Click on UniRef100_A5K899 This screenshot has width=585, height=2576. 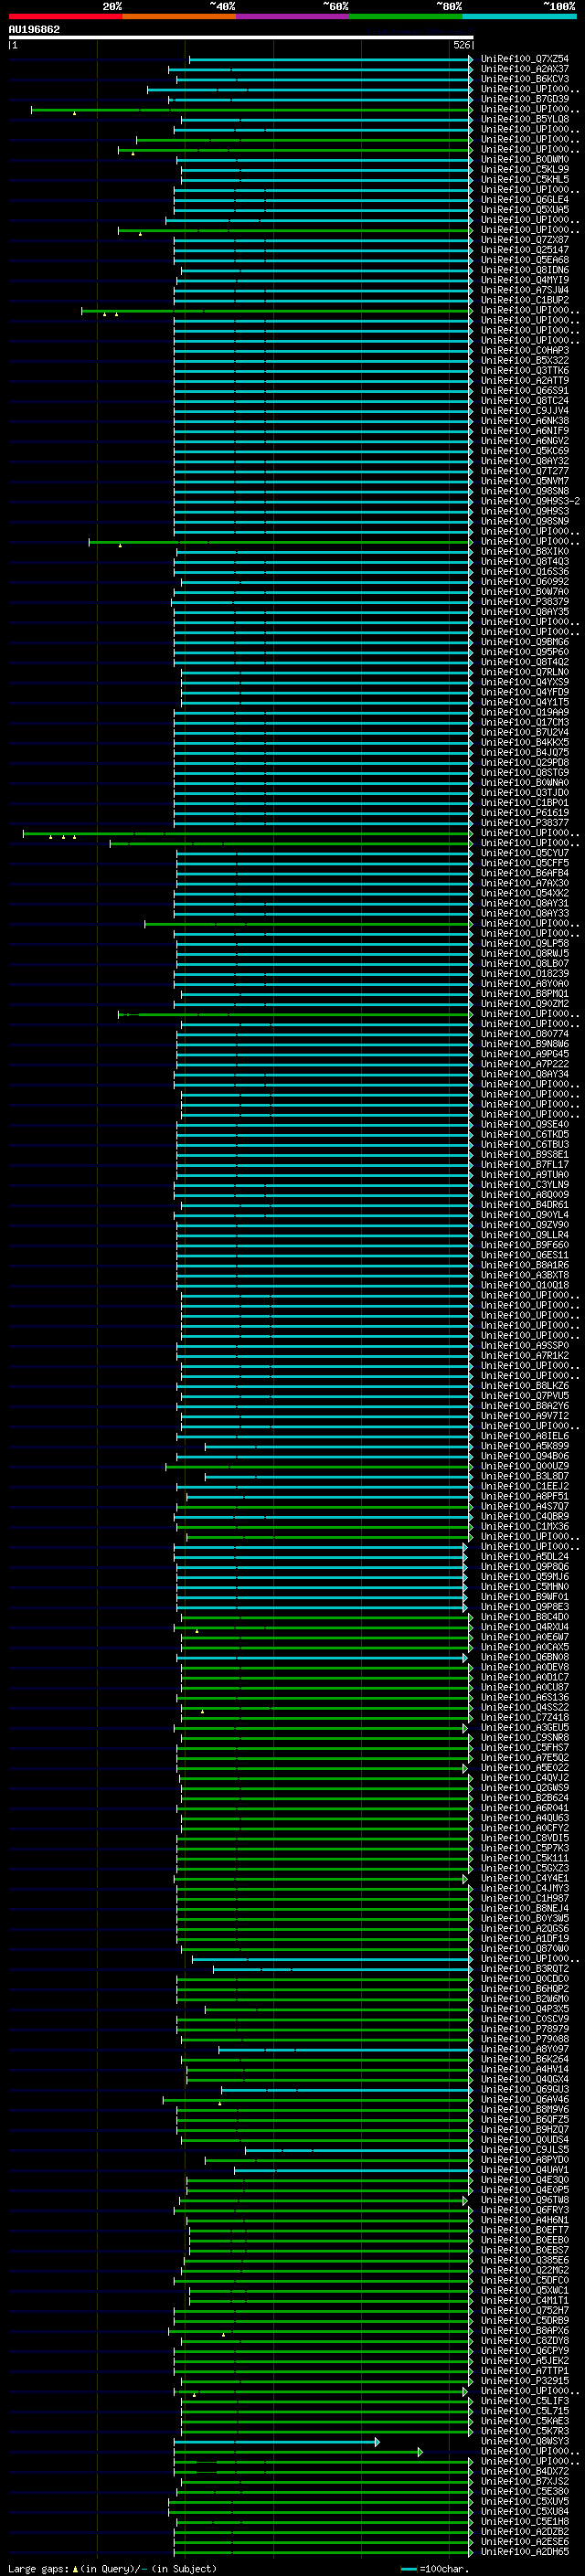click(524, 1446)
